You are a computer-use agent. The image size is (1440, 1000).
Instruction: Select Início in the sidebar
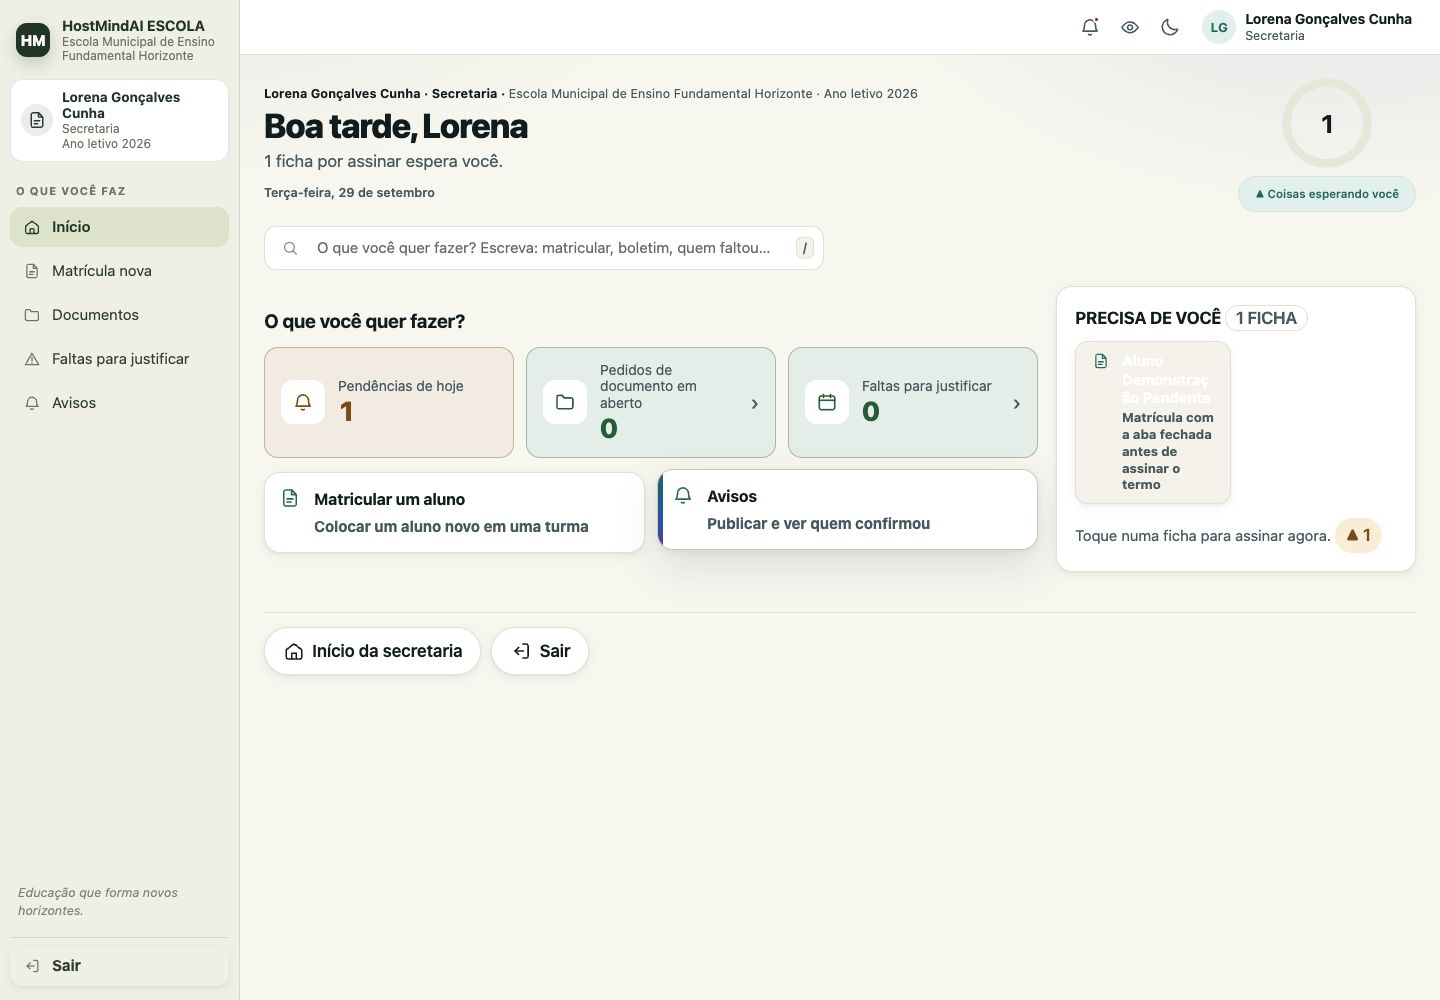[x=119, y=227]
